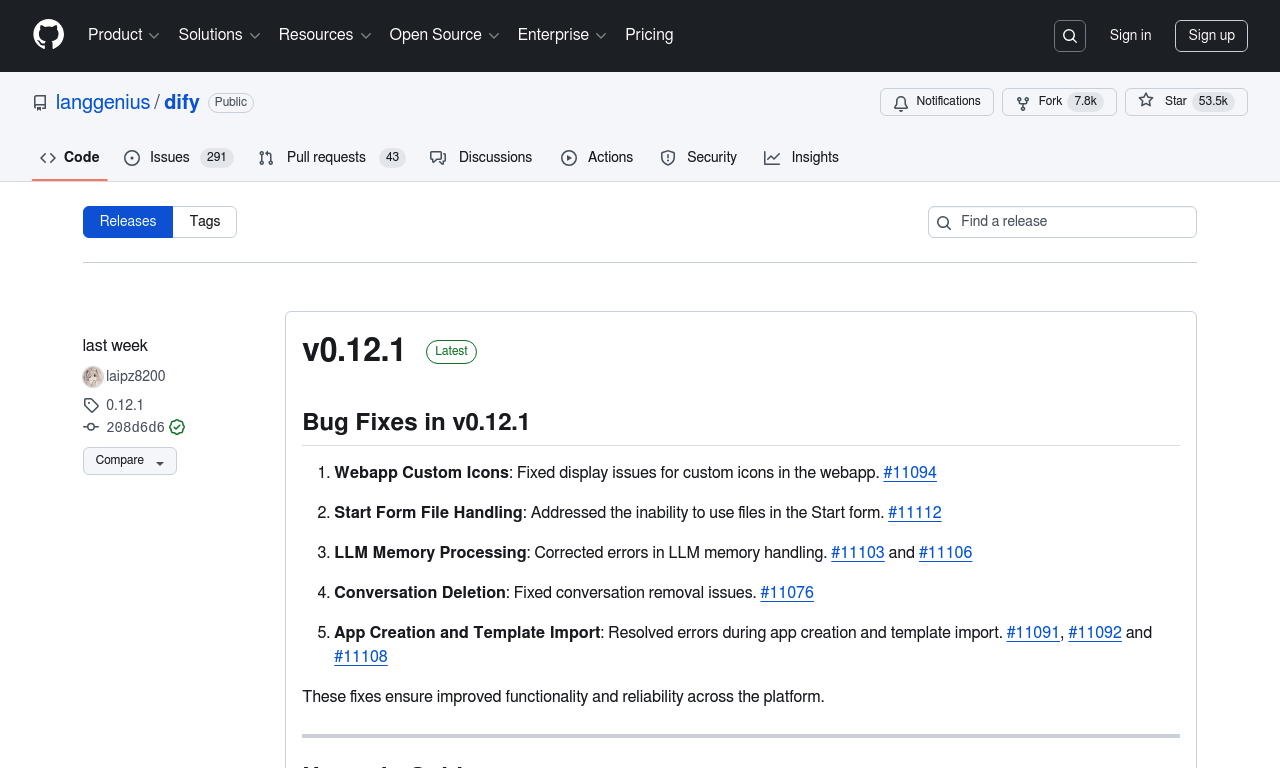
Task: Open pull request #11091
Action: pyautogui.click(x=1033, y=633)
